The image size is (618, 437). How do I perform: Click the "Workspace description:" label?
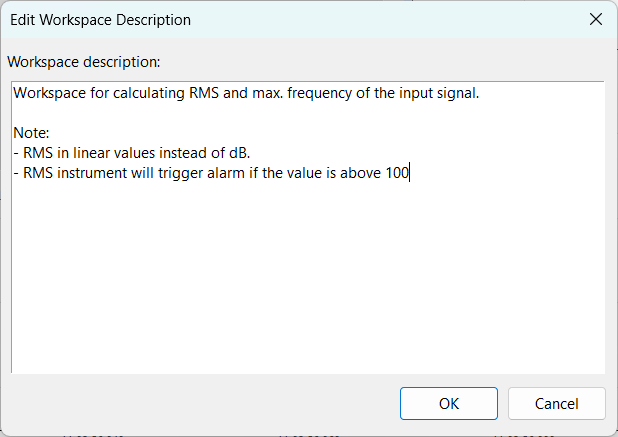pyautogui.click(x=83, y=62)
